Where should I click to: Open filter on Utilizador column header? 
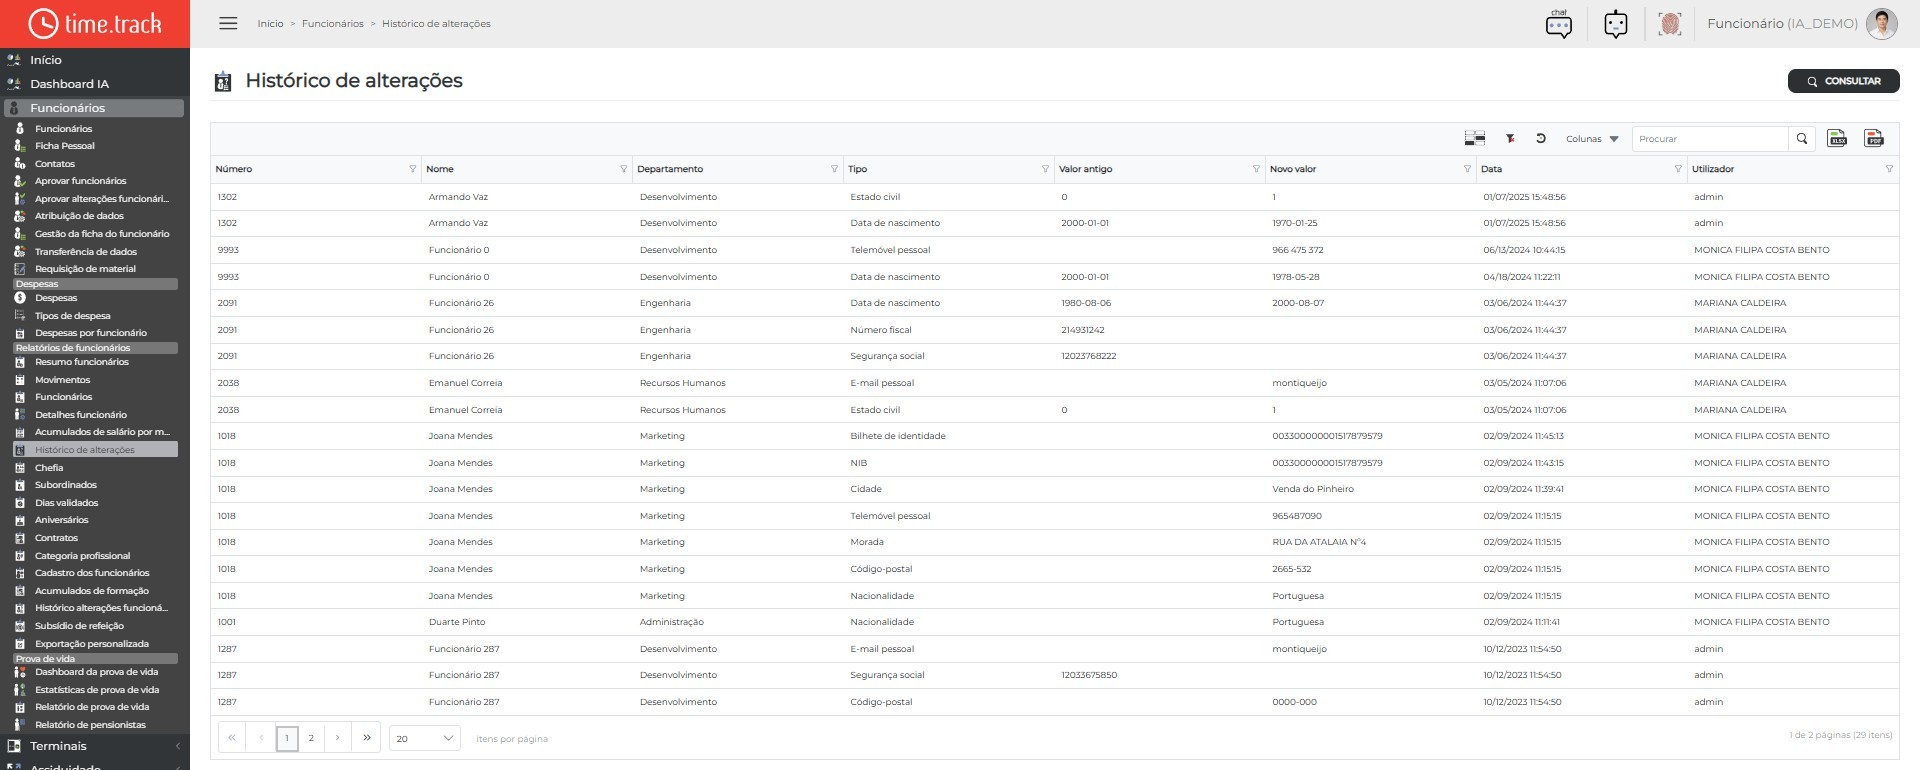tap(1889, 169)
